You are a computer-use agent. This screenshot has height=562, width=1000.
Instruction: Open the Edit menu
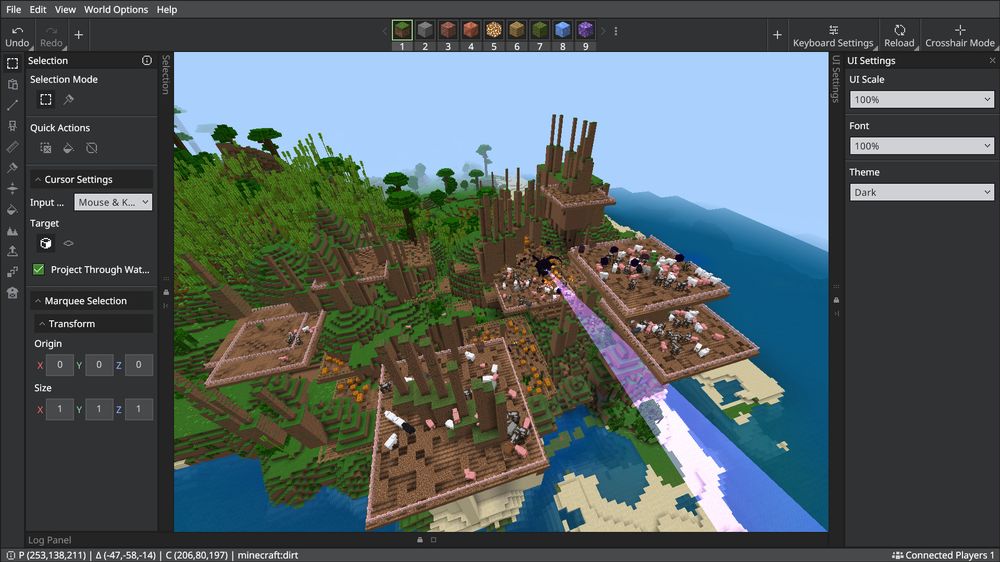(x=38, y=10)
